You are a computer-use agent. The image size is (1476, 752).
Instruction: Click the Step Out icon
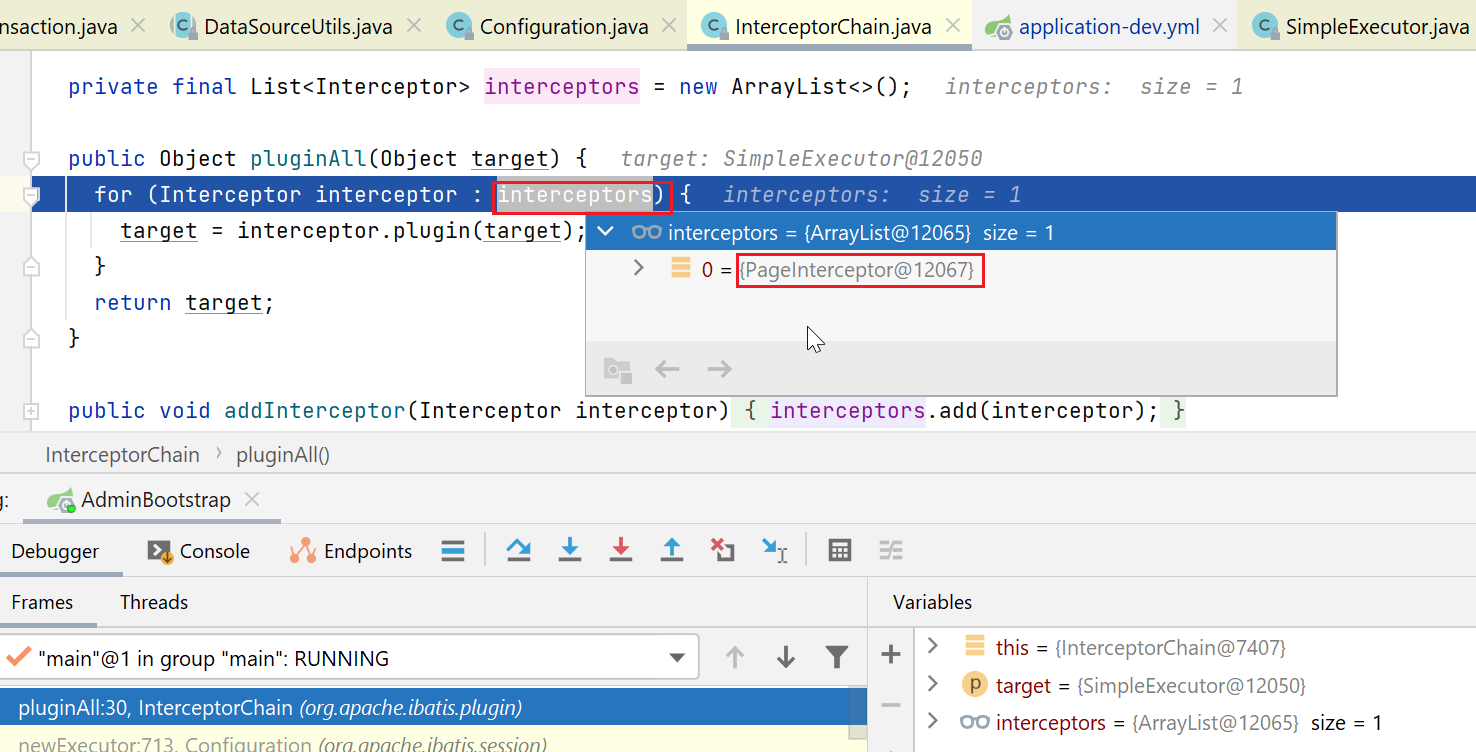tap(672, 550)
